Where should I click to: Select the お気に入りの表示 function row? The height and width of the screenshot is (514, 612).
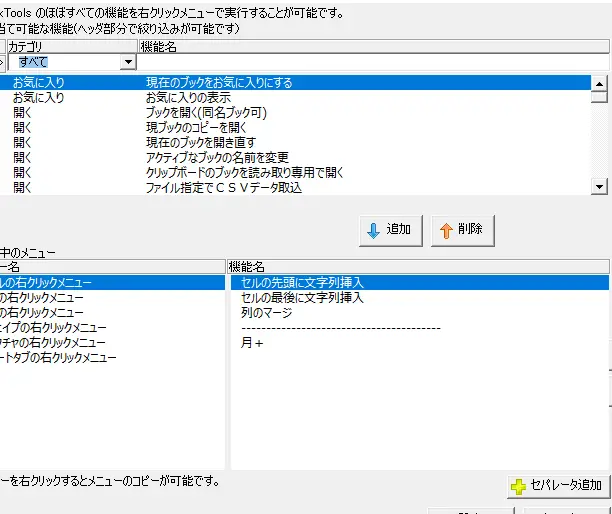click(x=188, y=98)
